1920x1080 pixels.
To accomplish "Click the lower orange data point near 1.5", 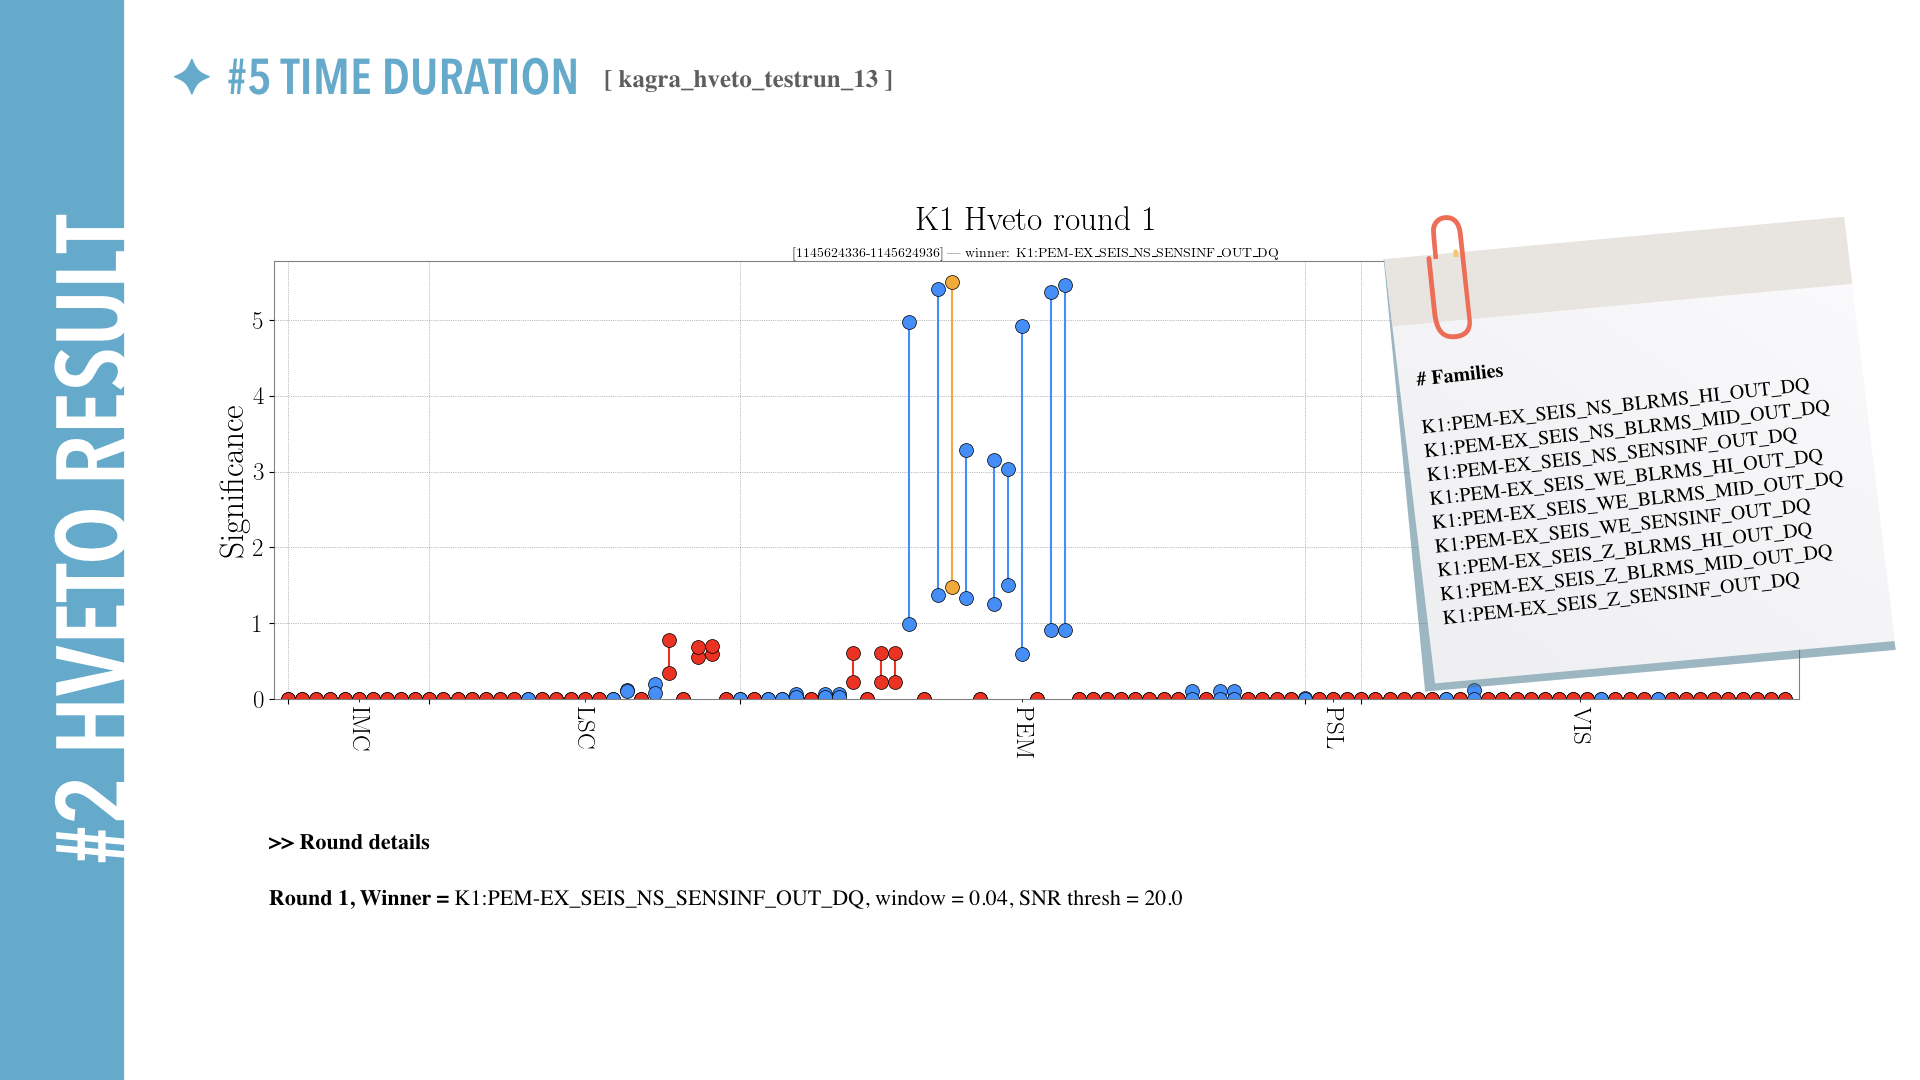I will (952, 587).
